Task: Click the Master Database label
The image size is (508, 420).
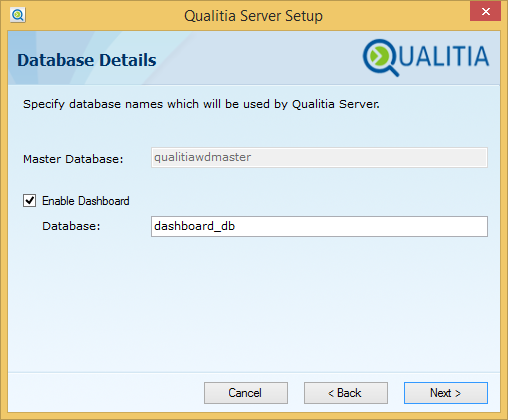Action: pos(73,159)
